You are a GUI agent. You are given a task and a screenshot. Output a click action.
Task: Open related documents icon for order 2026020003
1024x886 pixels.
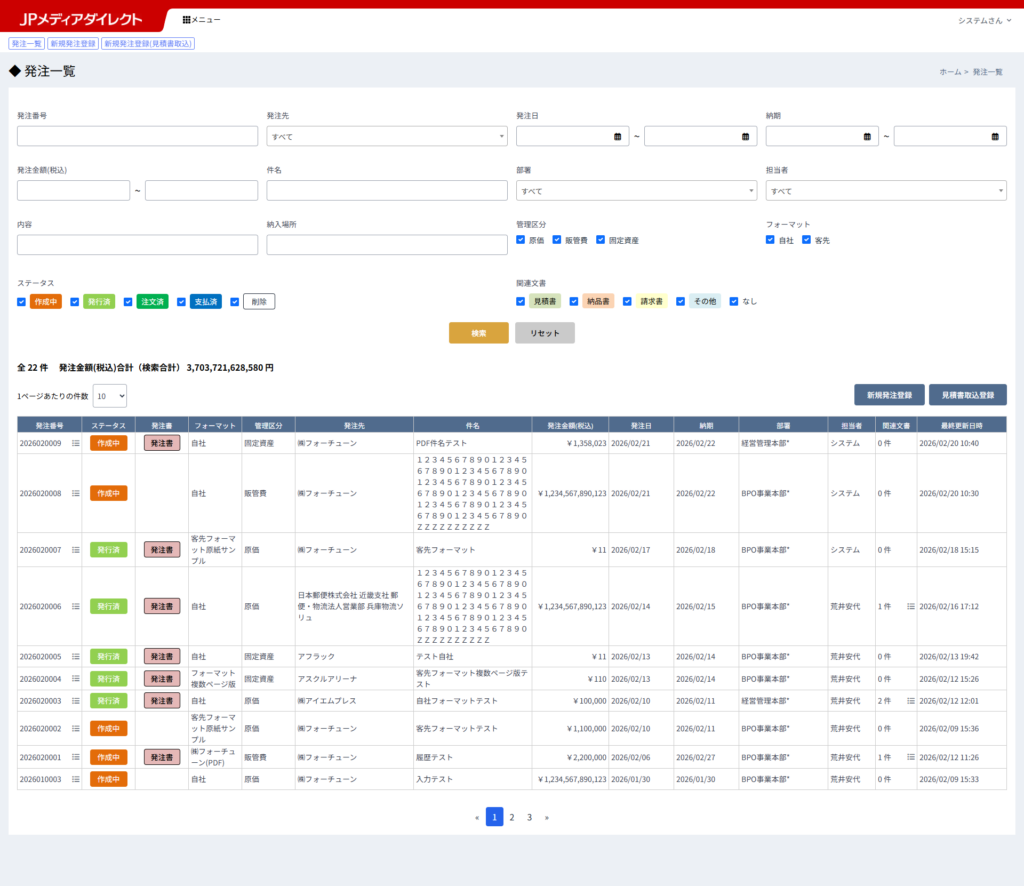click(910, 701)
